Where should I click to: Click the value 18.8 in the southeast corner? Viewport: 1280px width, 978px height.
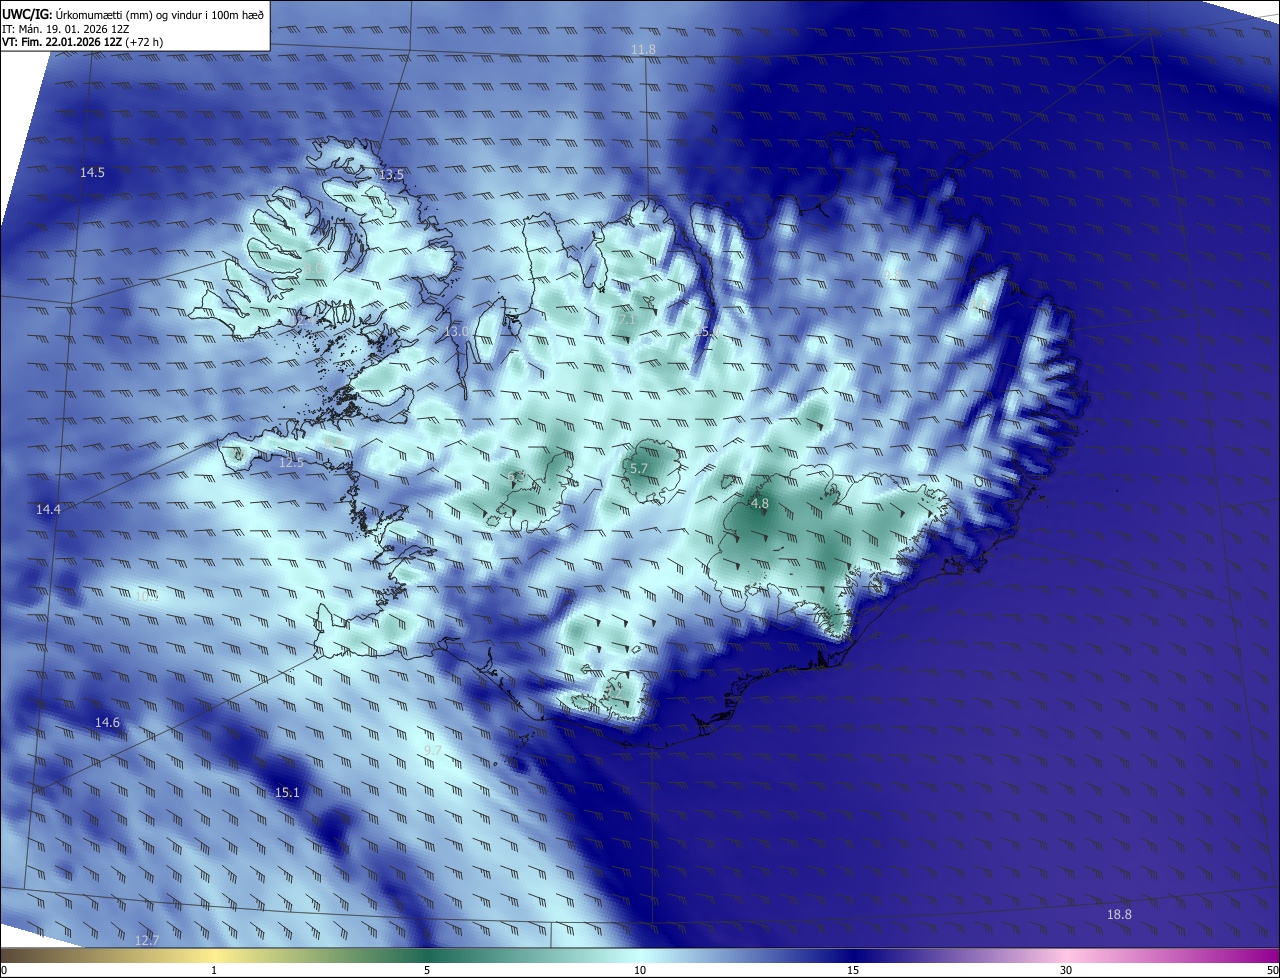pos(1119,915)
